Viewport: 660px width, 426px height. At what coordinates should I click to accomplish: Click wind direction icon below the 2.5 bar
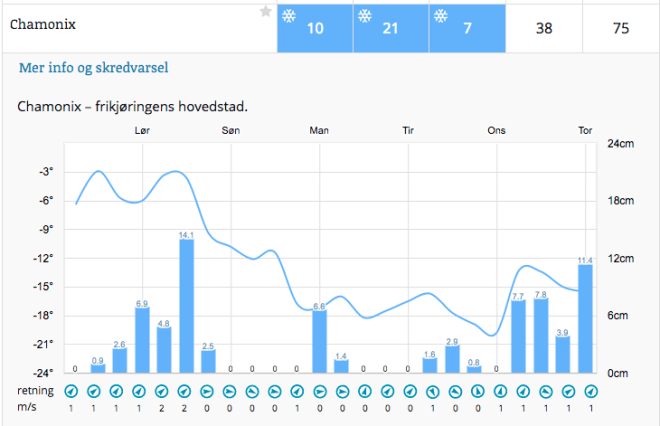[207, 391]
